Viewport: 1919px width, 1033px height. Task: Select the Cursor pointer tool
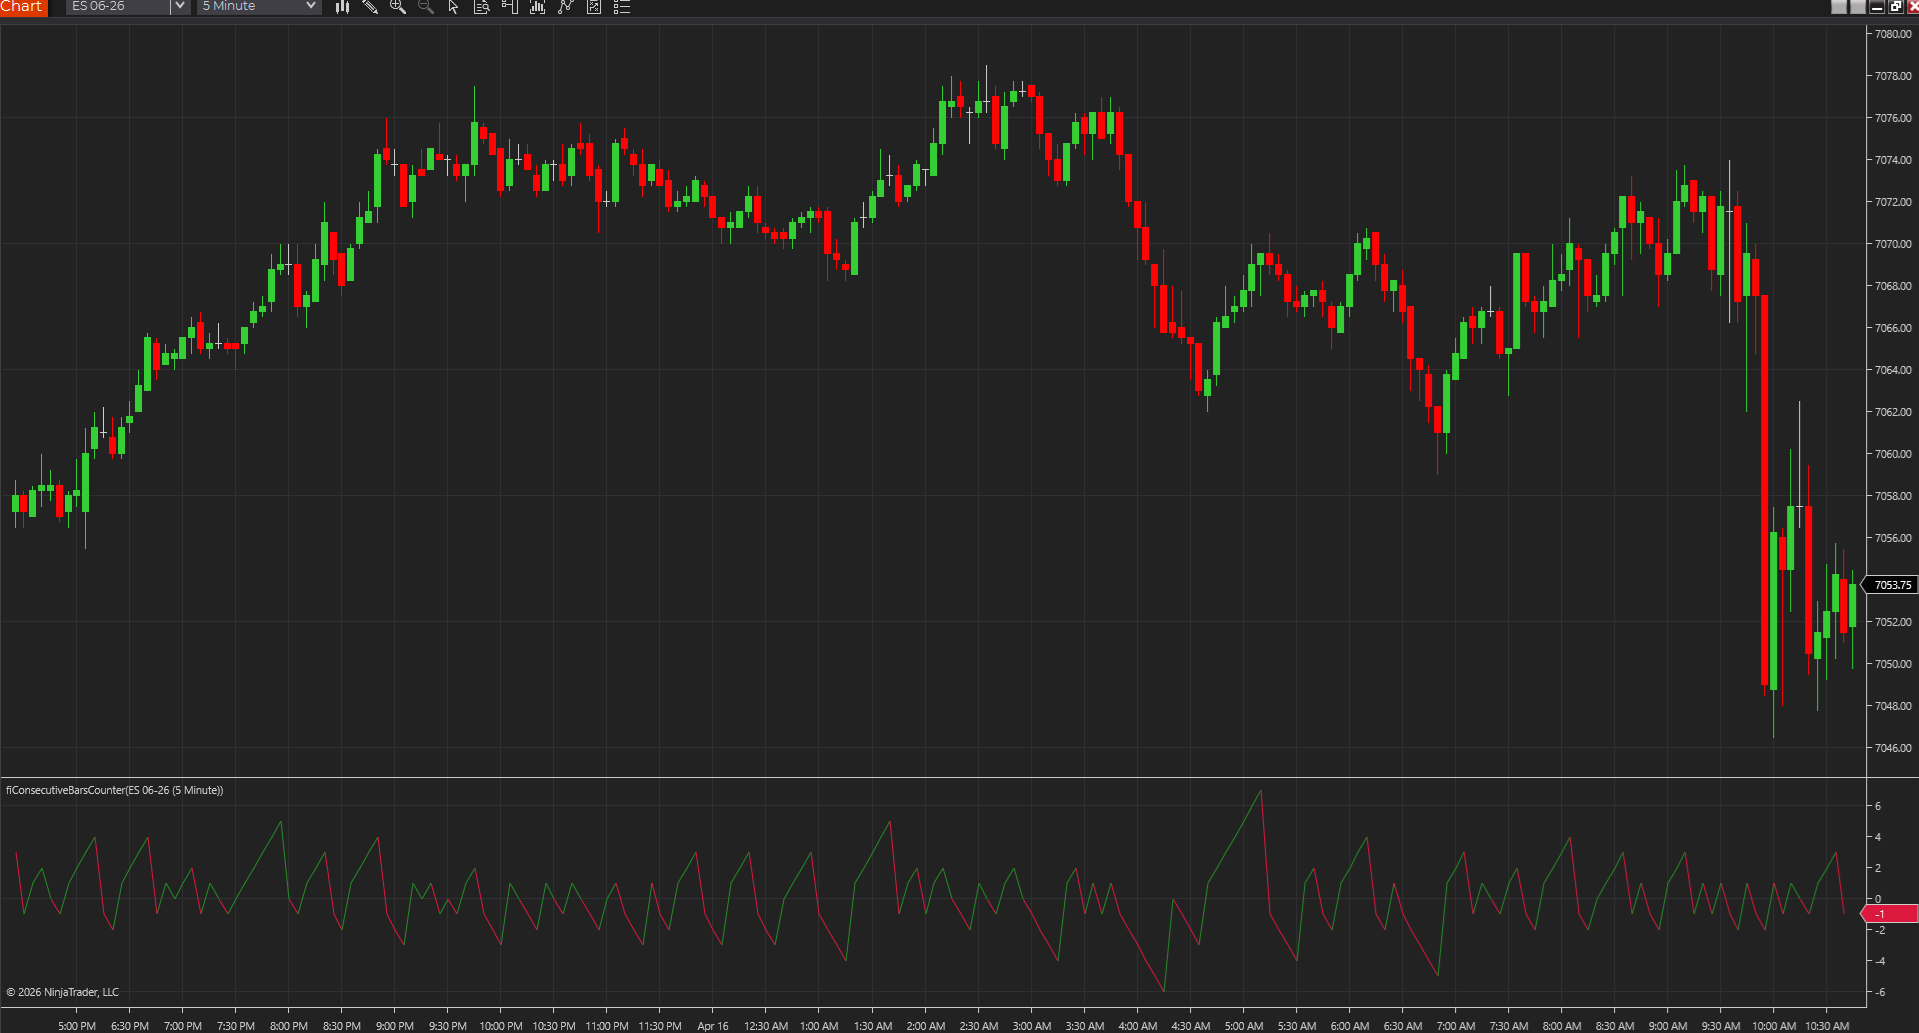(452, 7)
